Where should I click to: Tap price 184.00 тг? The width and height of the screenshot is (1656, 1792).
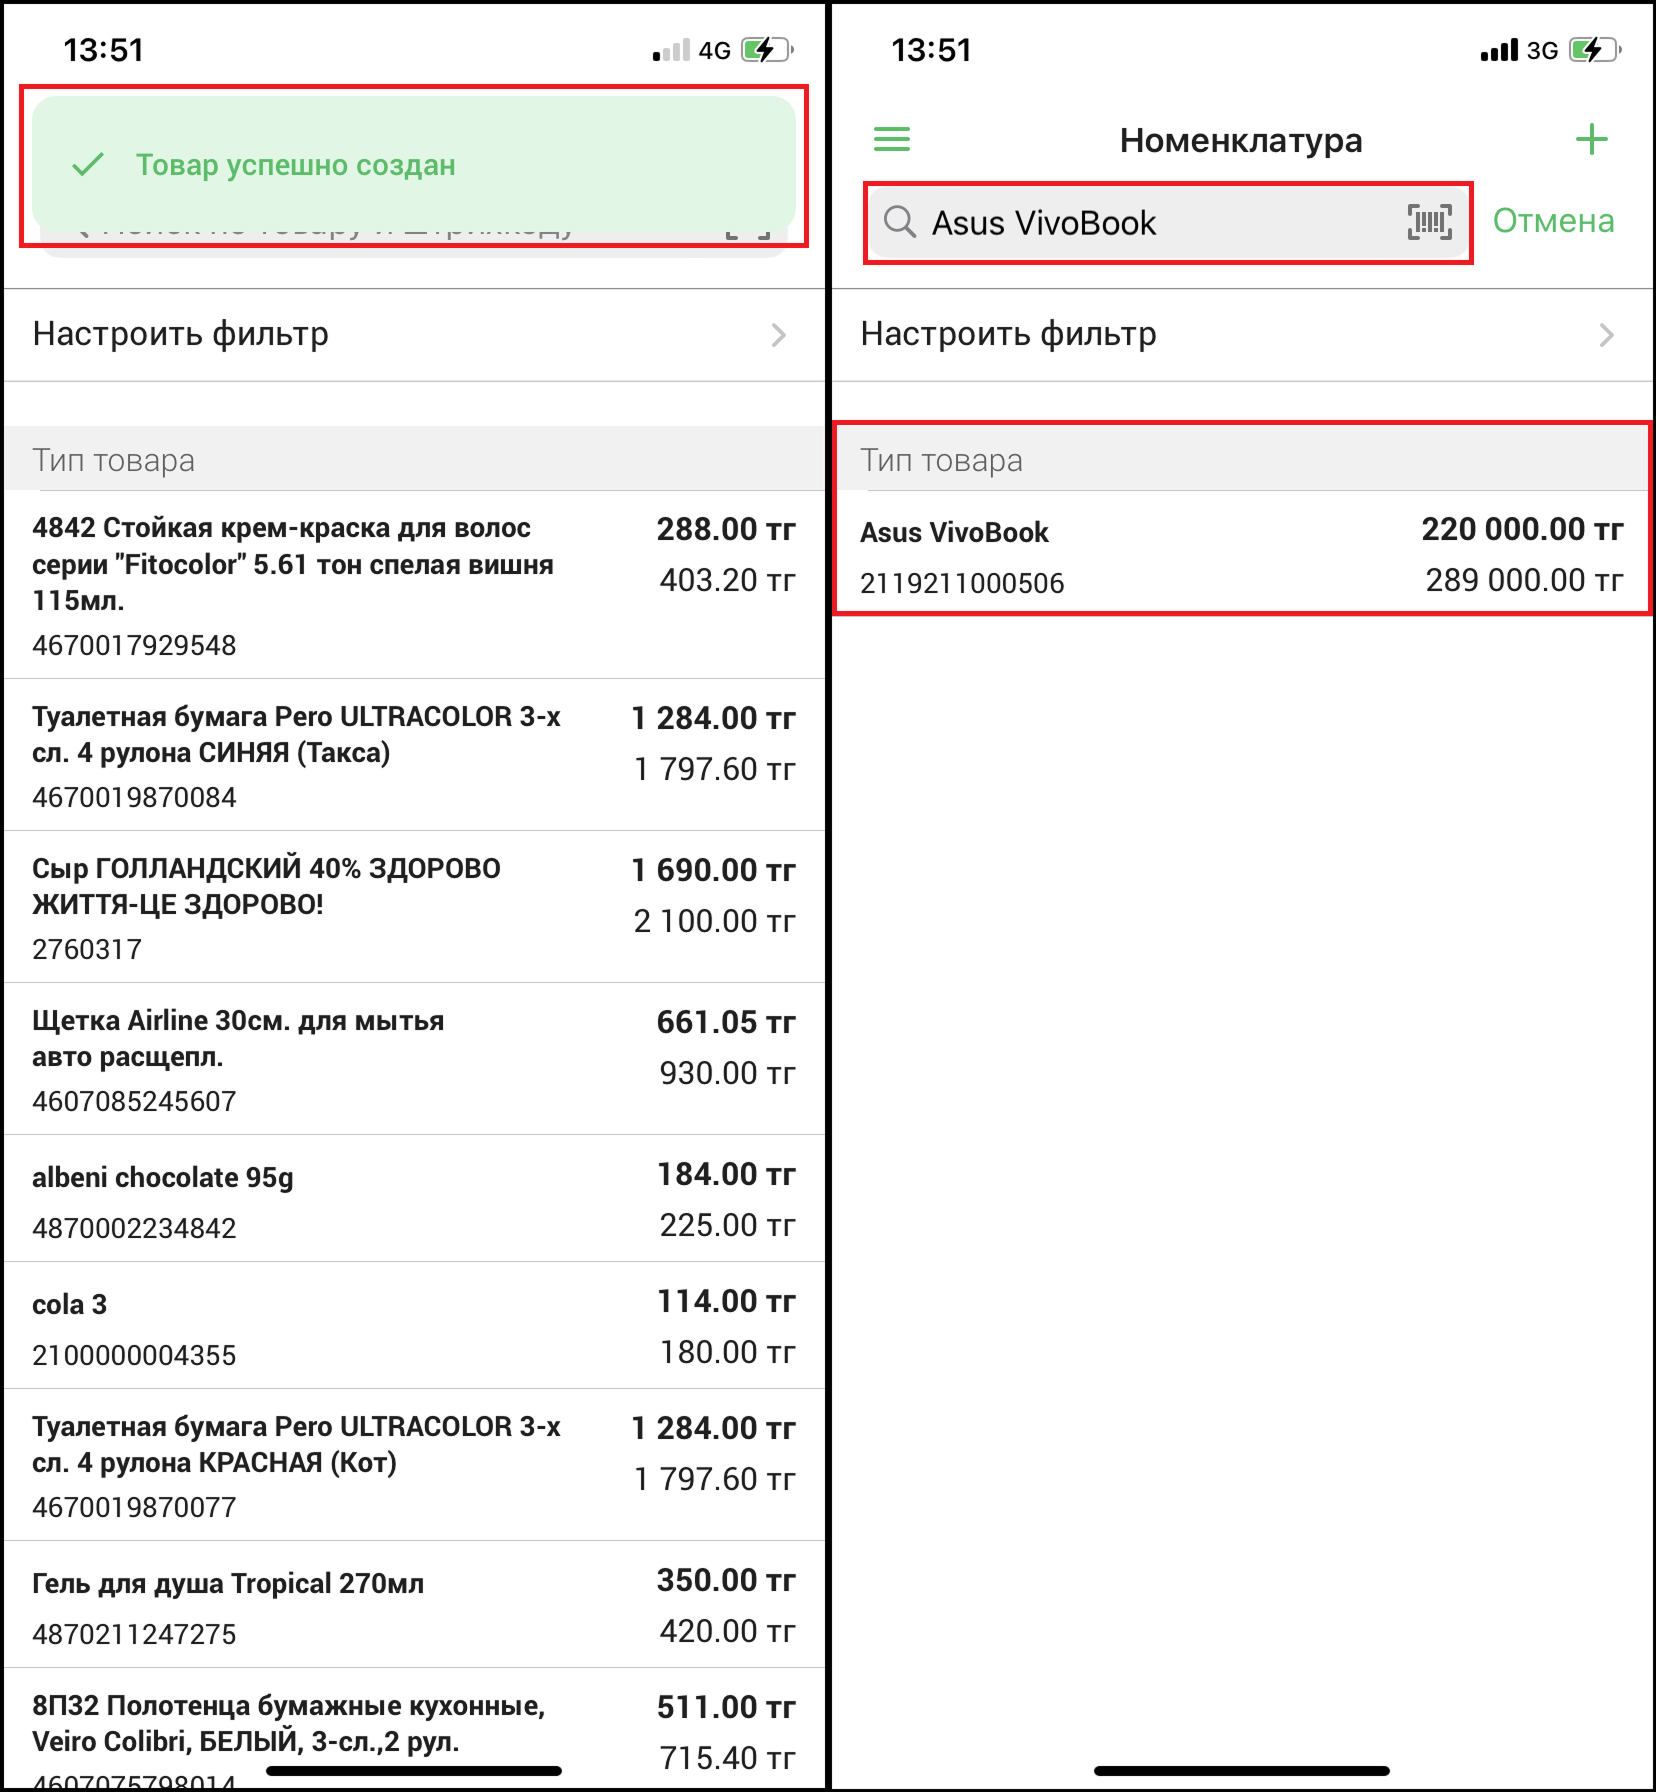726,1174
